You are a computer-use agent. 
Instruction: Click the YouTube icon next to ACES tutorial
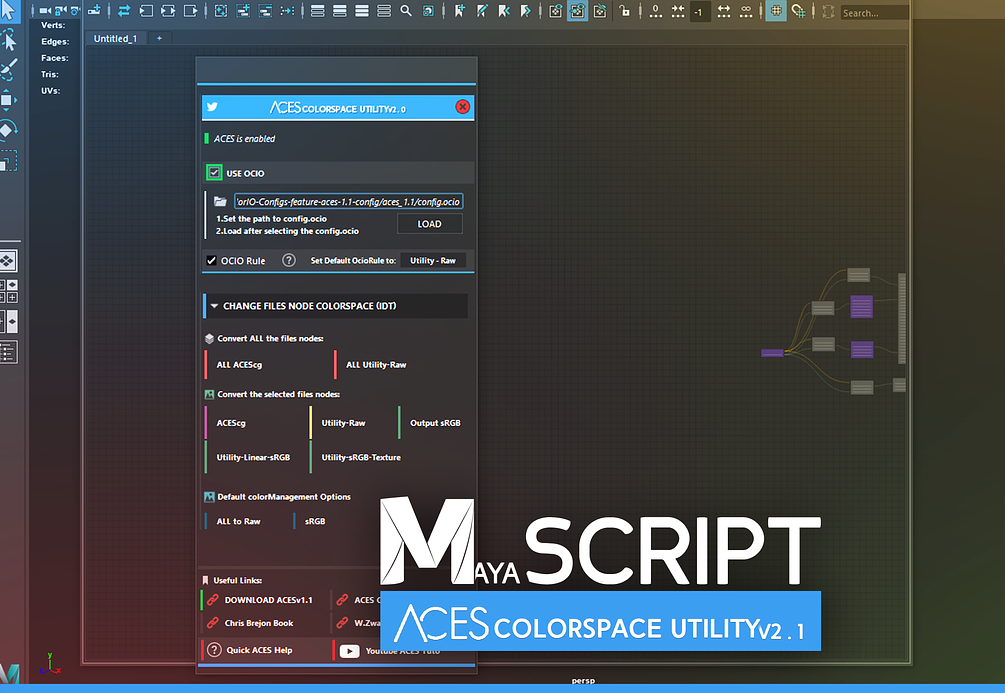350,650
